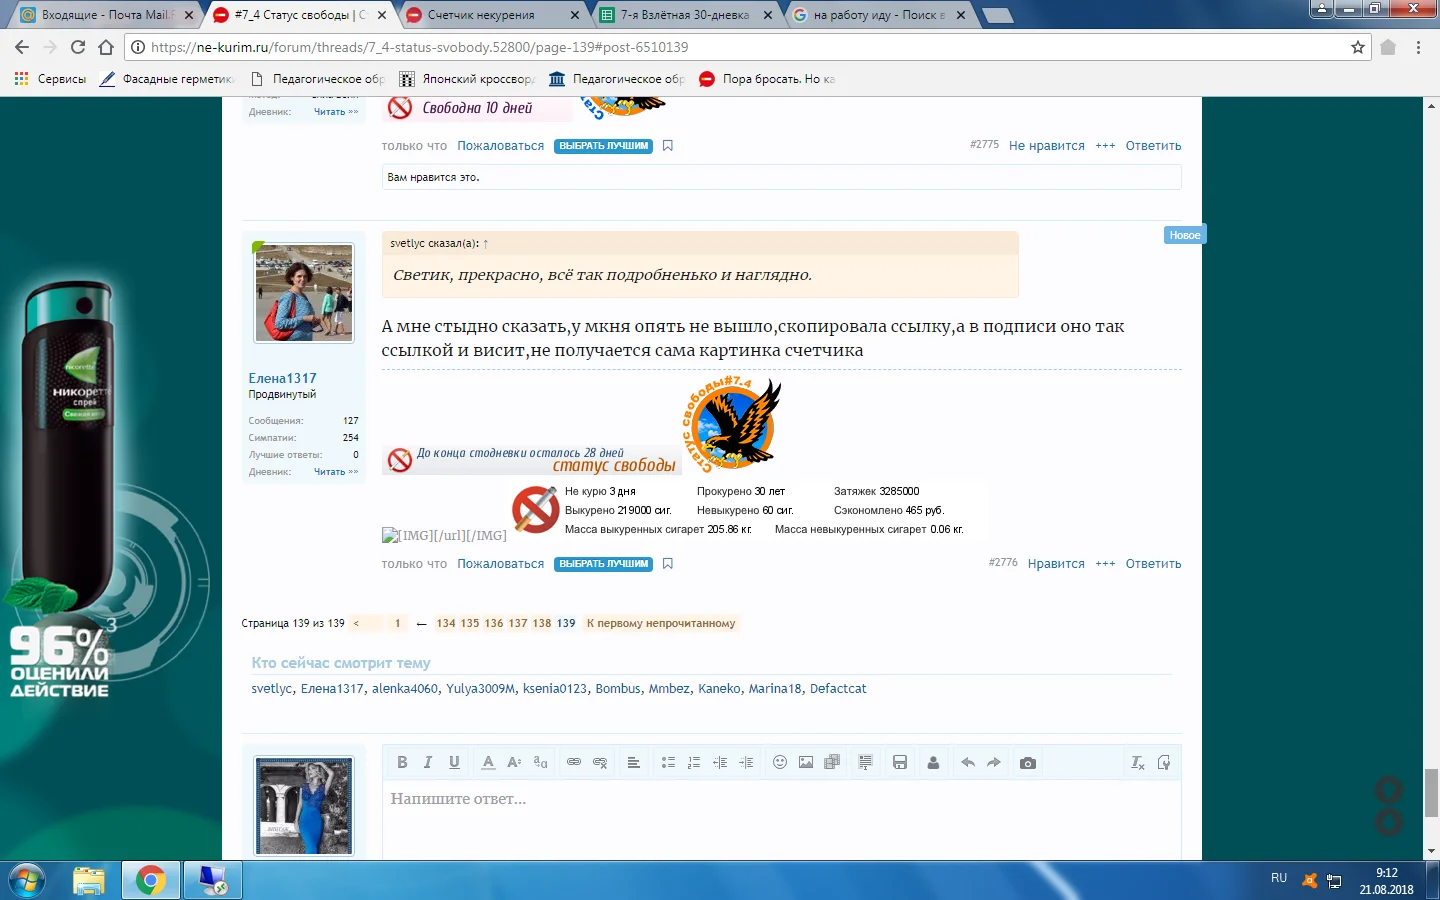Open Елена1317 username profile link
The height and width of the screenshot is (900, 1440).
click(x=282, y=378)
